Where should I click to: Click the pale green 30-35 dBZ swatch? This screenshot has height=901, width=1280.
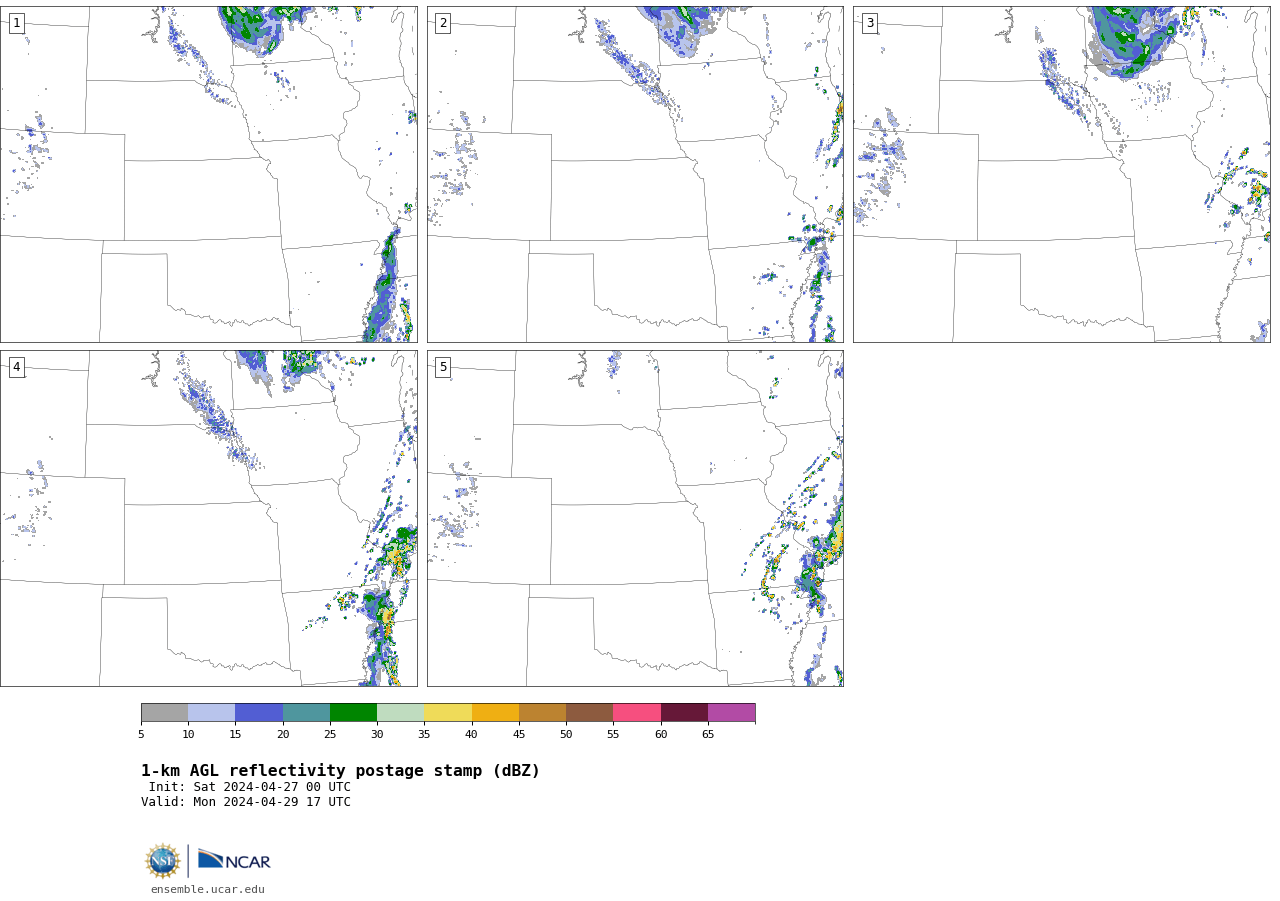point(400,712)
